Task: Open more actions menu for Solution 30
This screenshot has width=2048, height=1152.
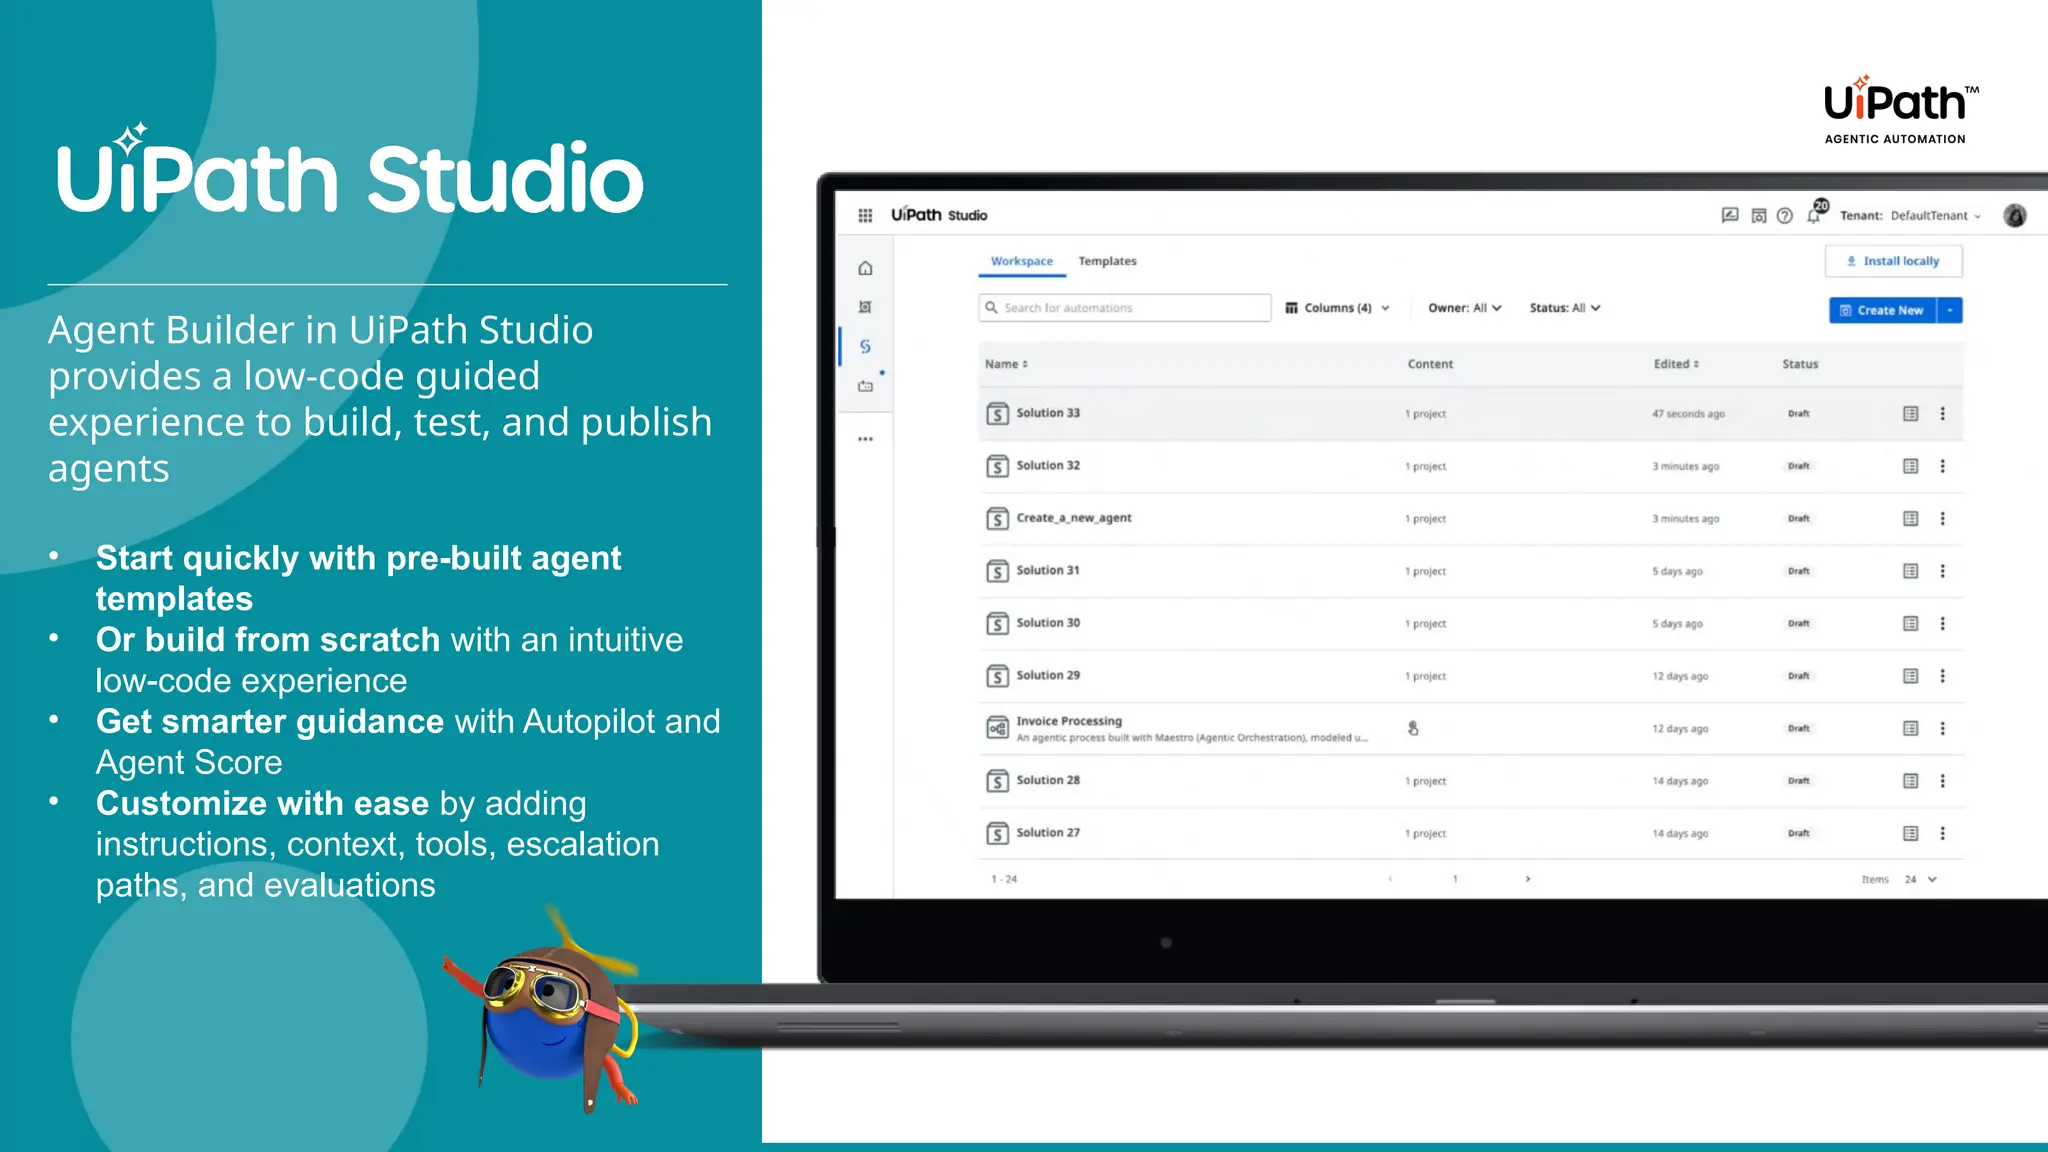Action: coord(1943,624)
